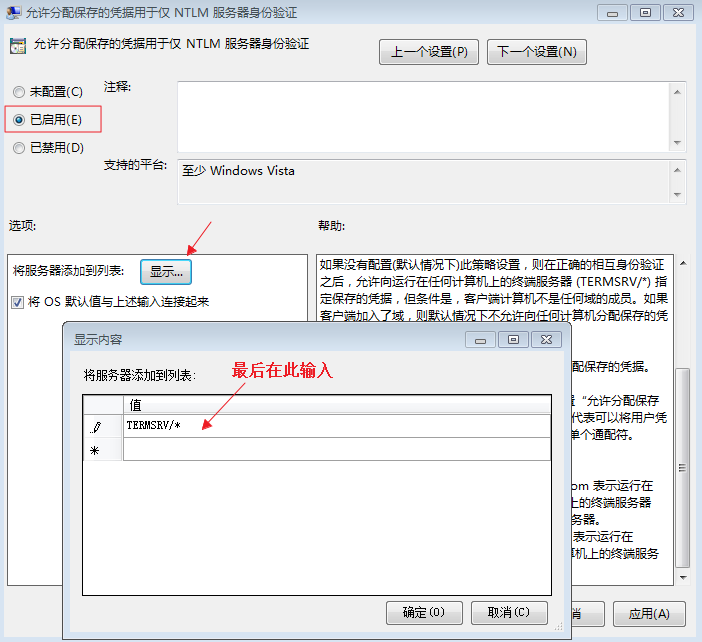Go to 上一个设置(P)

tap(428, 52)
